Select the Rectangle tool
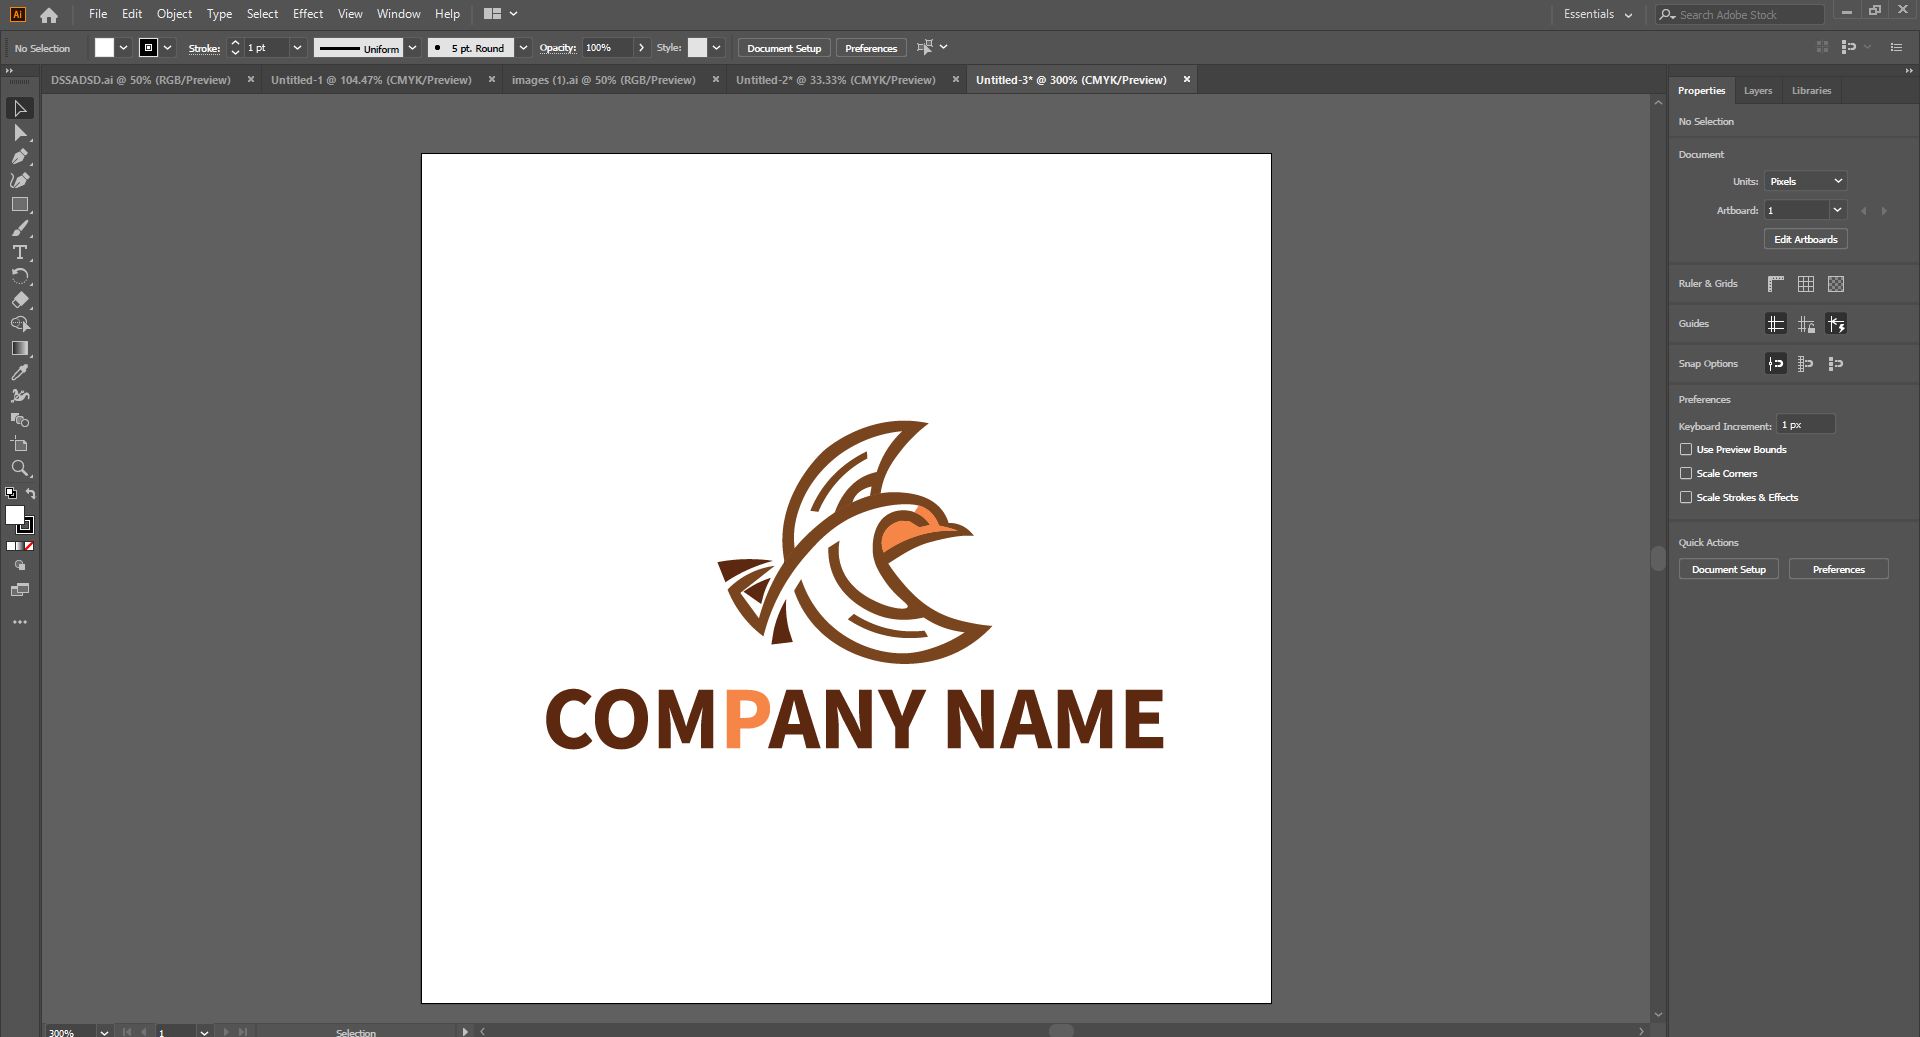 pos(20,205)
